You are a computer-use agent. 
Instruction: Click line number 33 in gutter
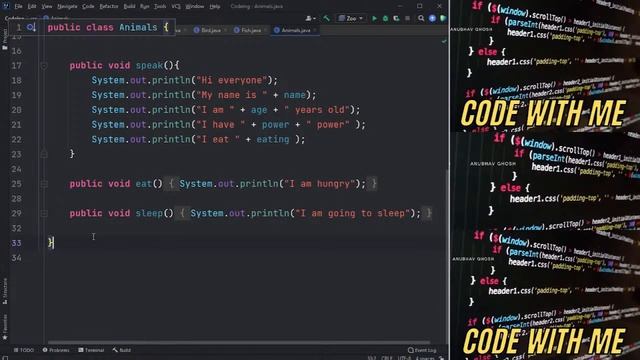16,243
